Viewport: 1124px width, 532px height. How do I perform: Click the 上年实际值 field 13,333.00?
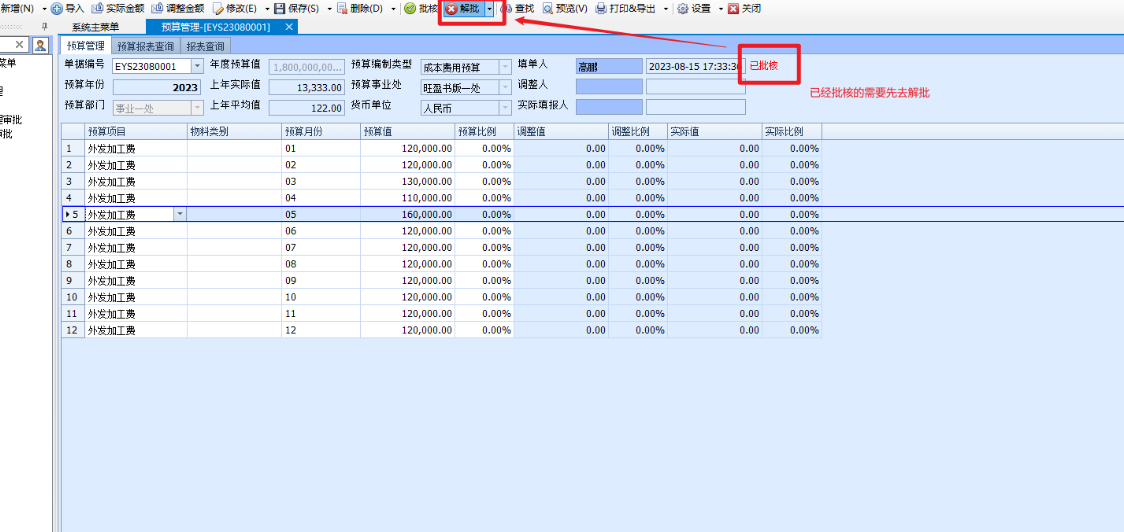click(306, 87)
